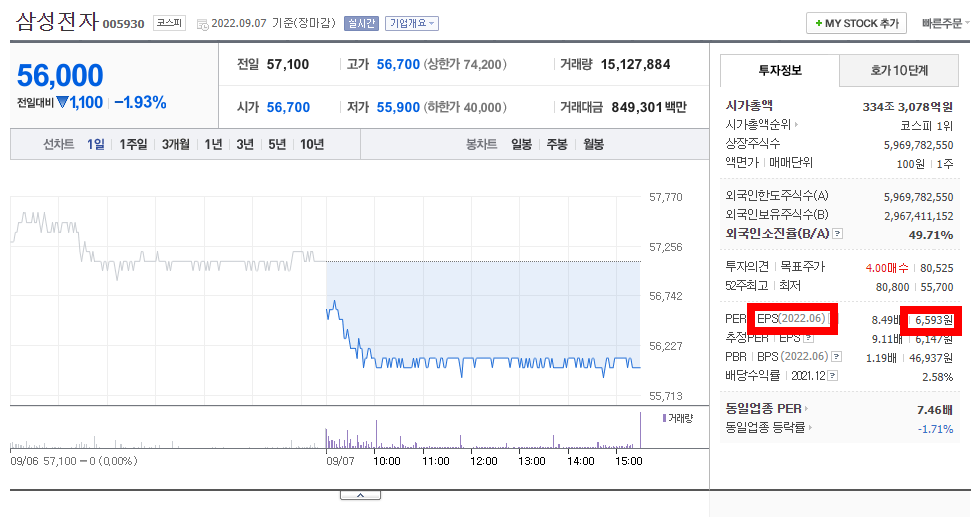977x517 pixels.
Task: Click the 전일 value 57,100
Action: (x=288, y=64)
